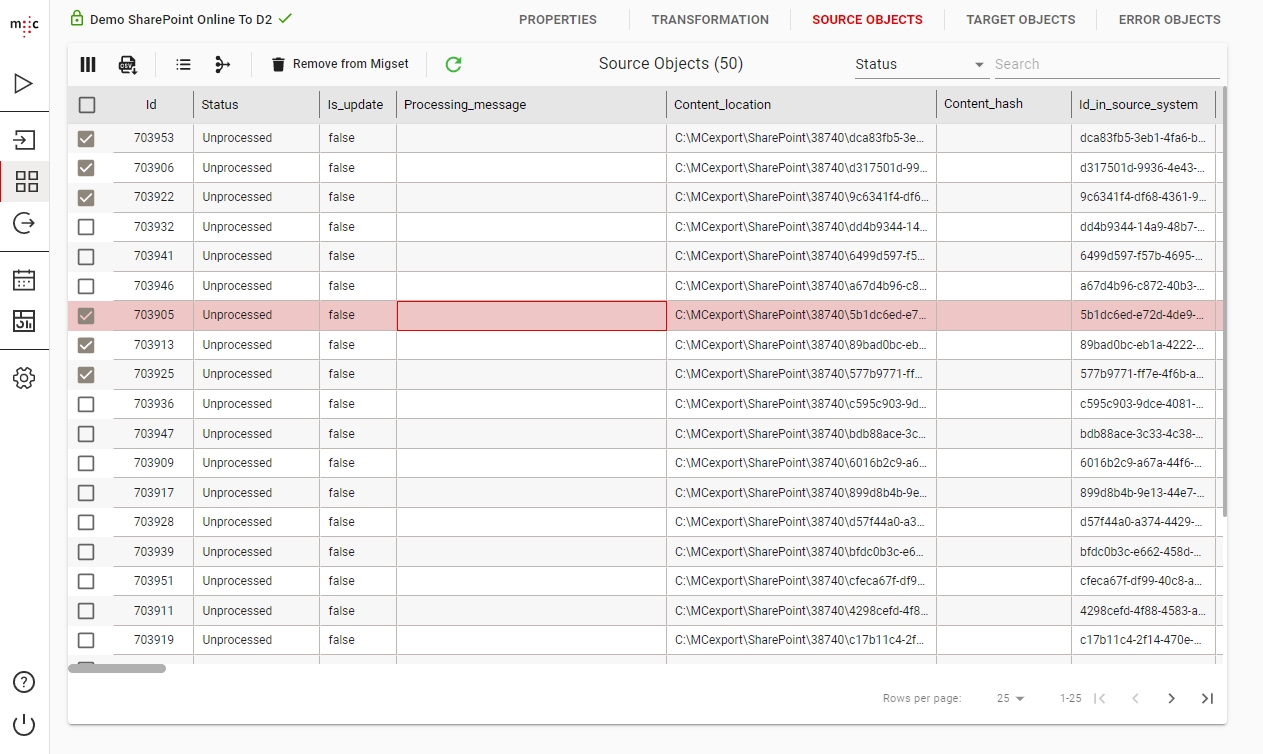This screenshot has width=1263, height=754.
Task: Click into the Search input field
Action: point(1105,64)
